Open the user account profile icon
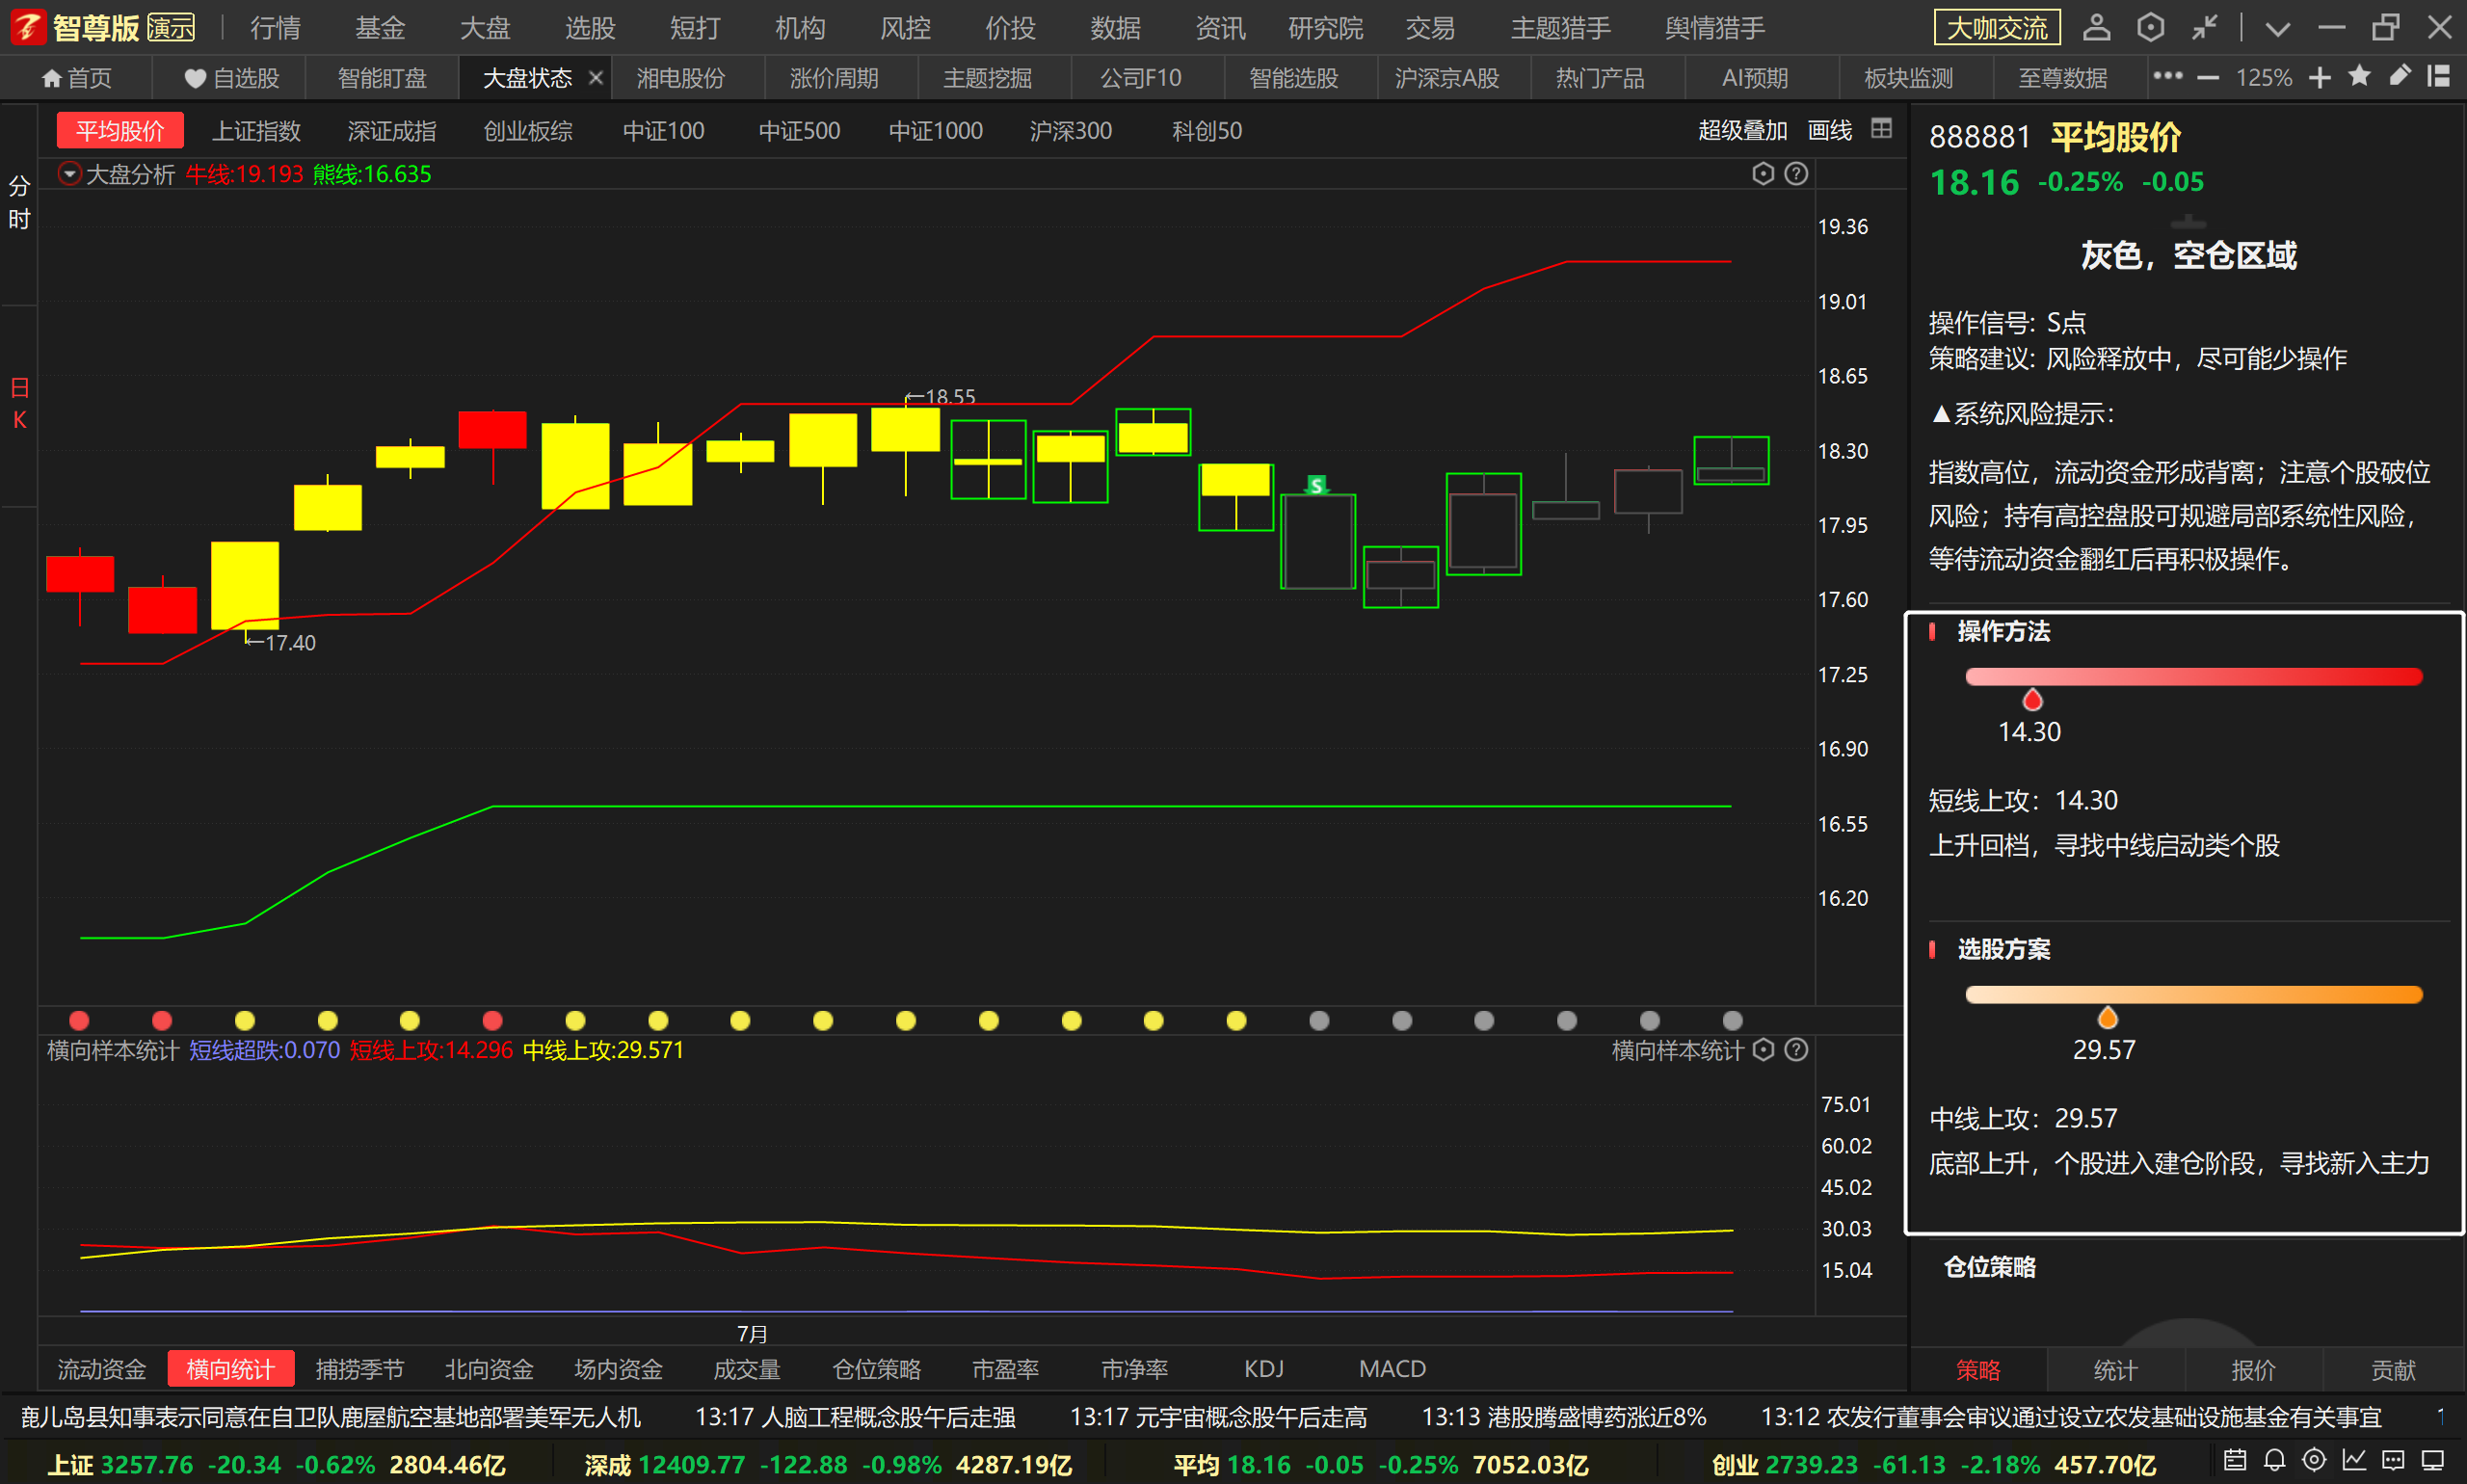 [x=2096, y=27]
